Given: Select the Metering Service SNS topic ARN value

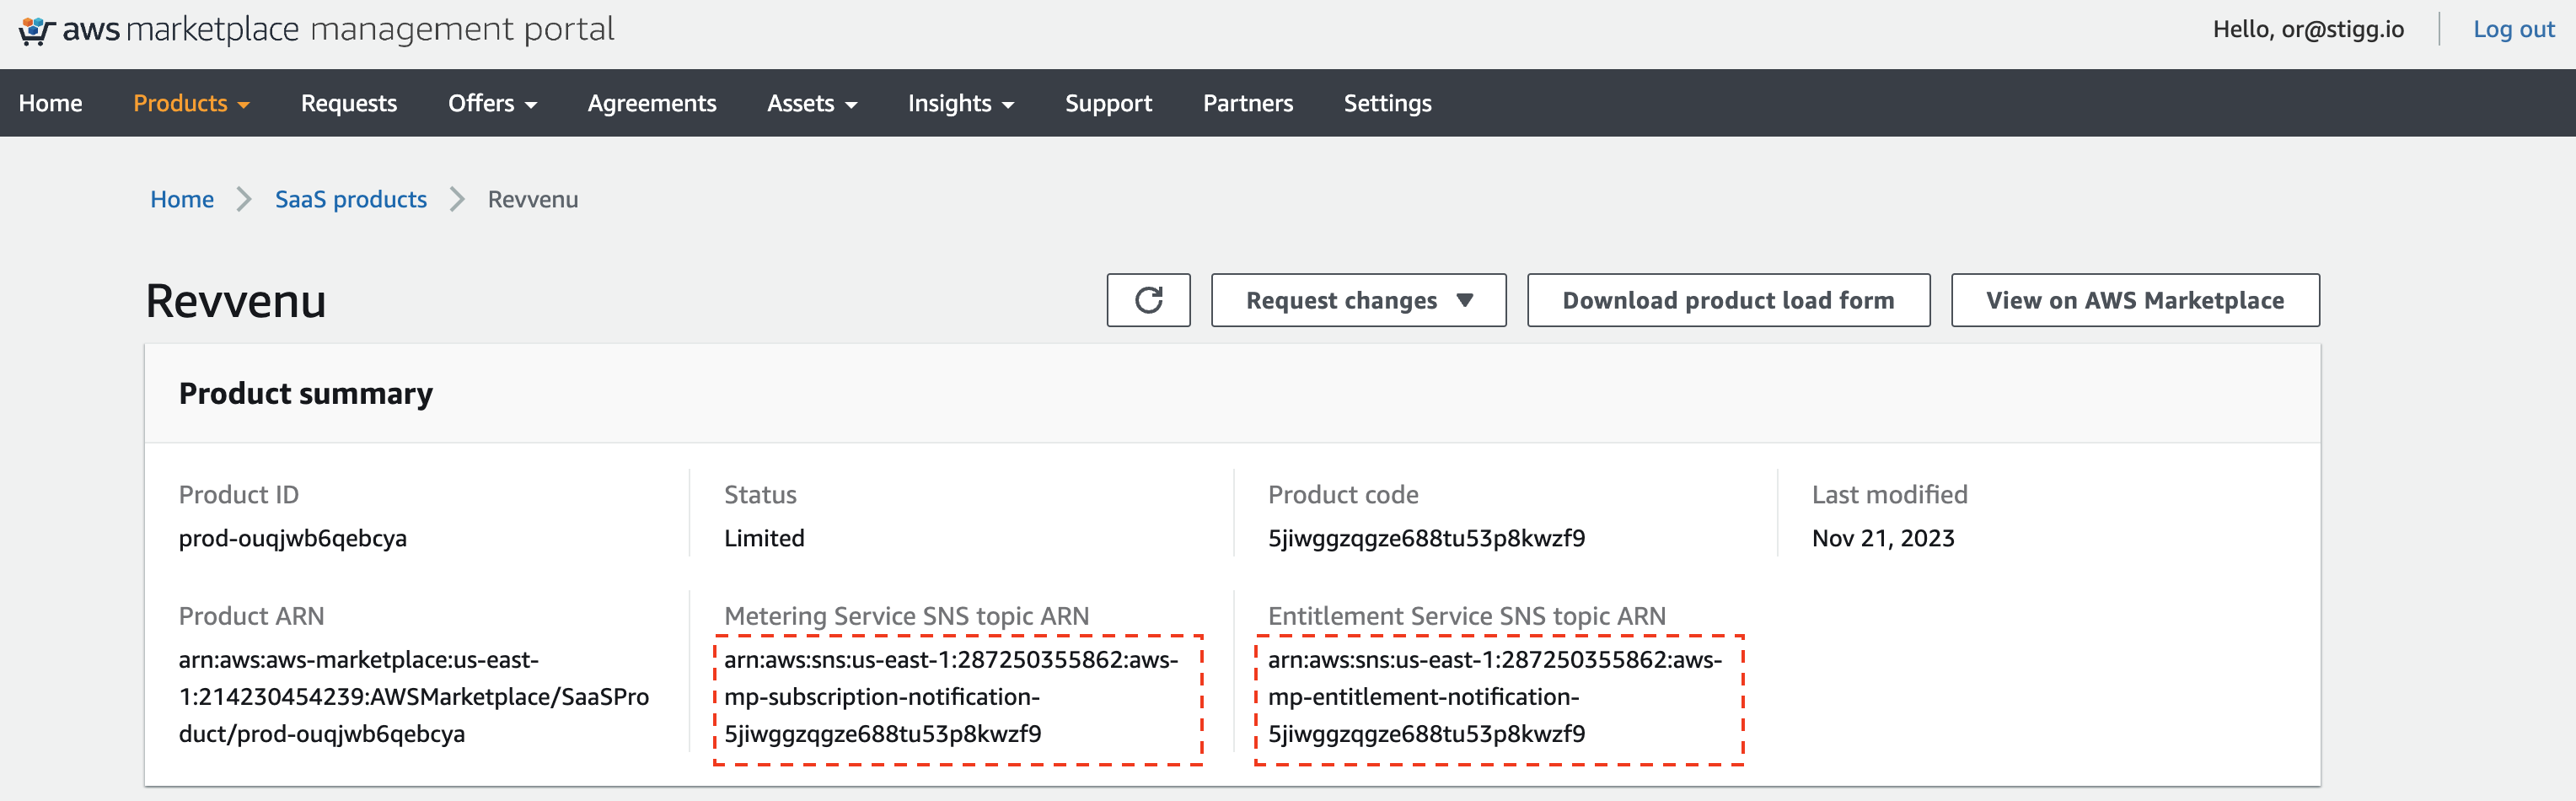Looking at the screenshot, I should [951, 697].
